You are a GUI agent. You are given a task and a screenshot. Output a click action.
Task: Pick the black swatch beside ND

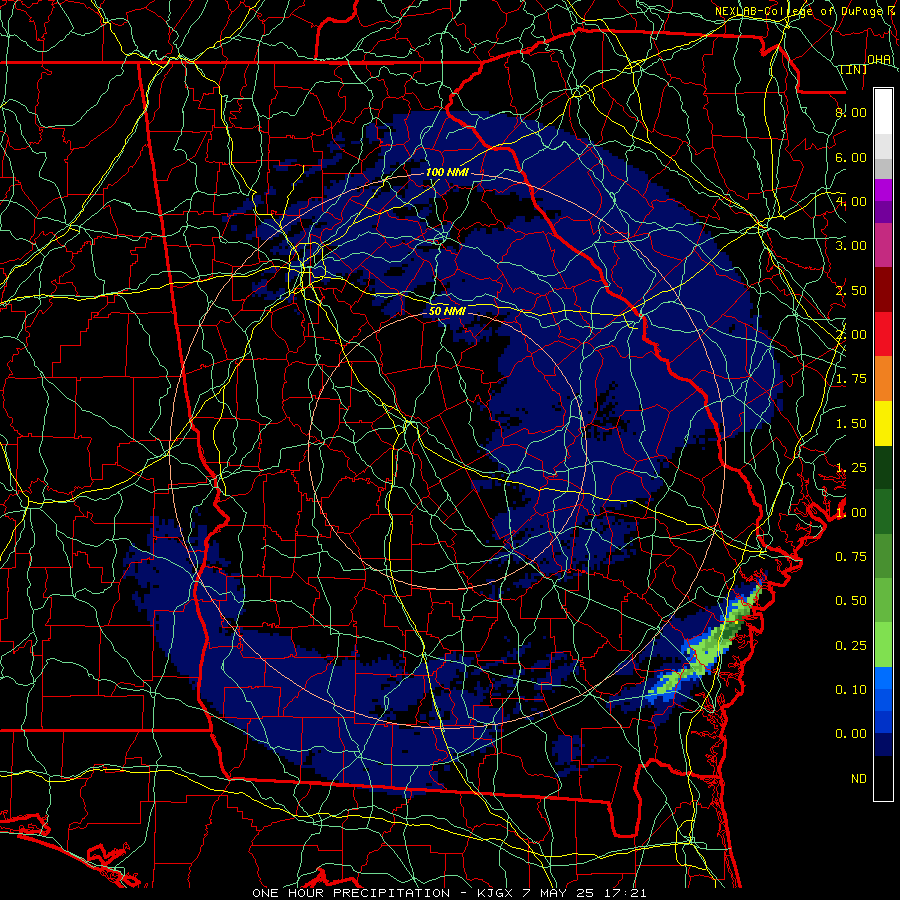(x=883, y=778)
